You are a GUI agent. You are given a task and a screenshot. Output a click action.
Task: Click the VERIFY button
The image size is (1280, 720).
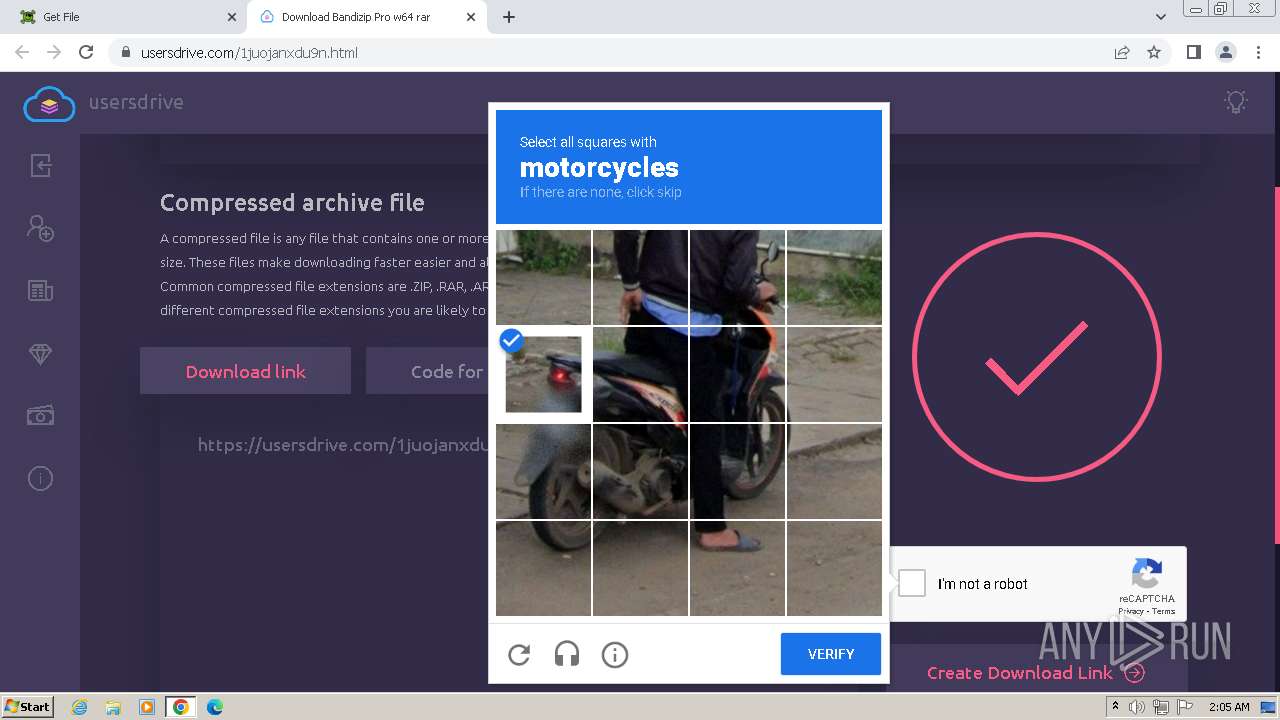pyautogui.click(x=831, y=654)
